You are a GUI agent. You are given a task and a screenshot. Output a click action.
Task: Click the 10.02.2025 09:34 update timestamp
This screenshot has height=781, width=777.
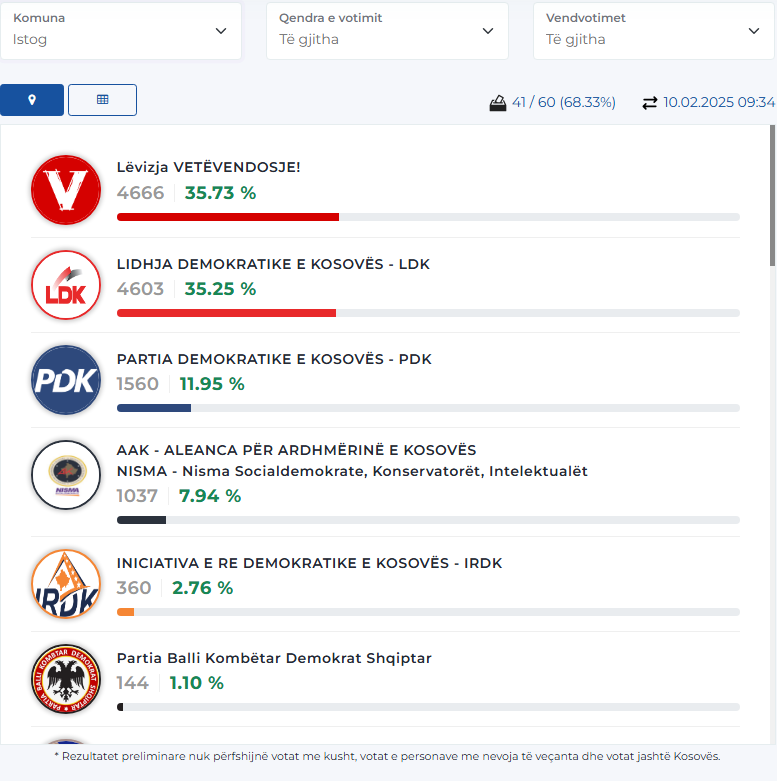(x=719, y=102)
